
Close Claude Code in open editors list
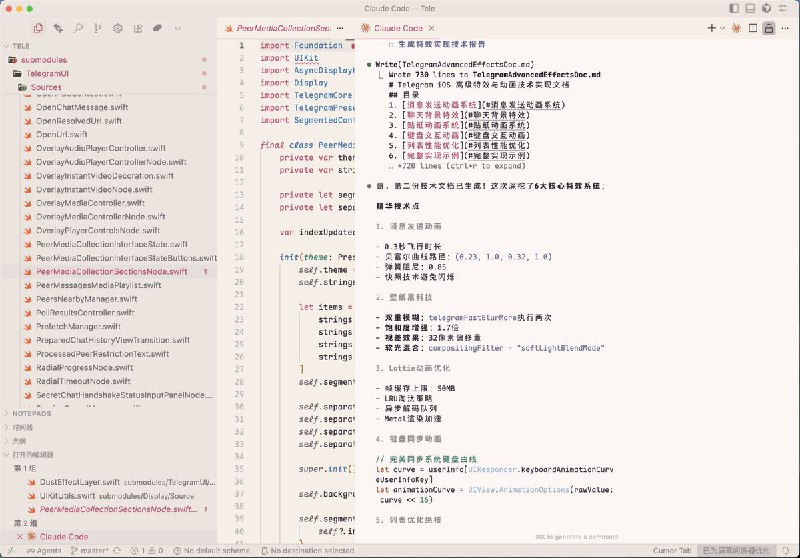[19, 537]
